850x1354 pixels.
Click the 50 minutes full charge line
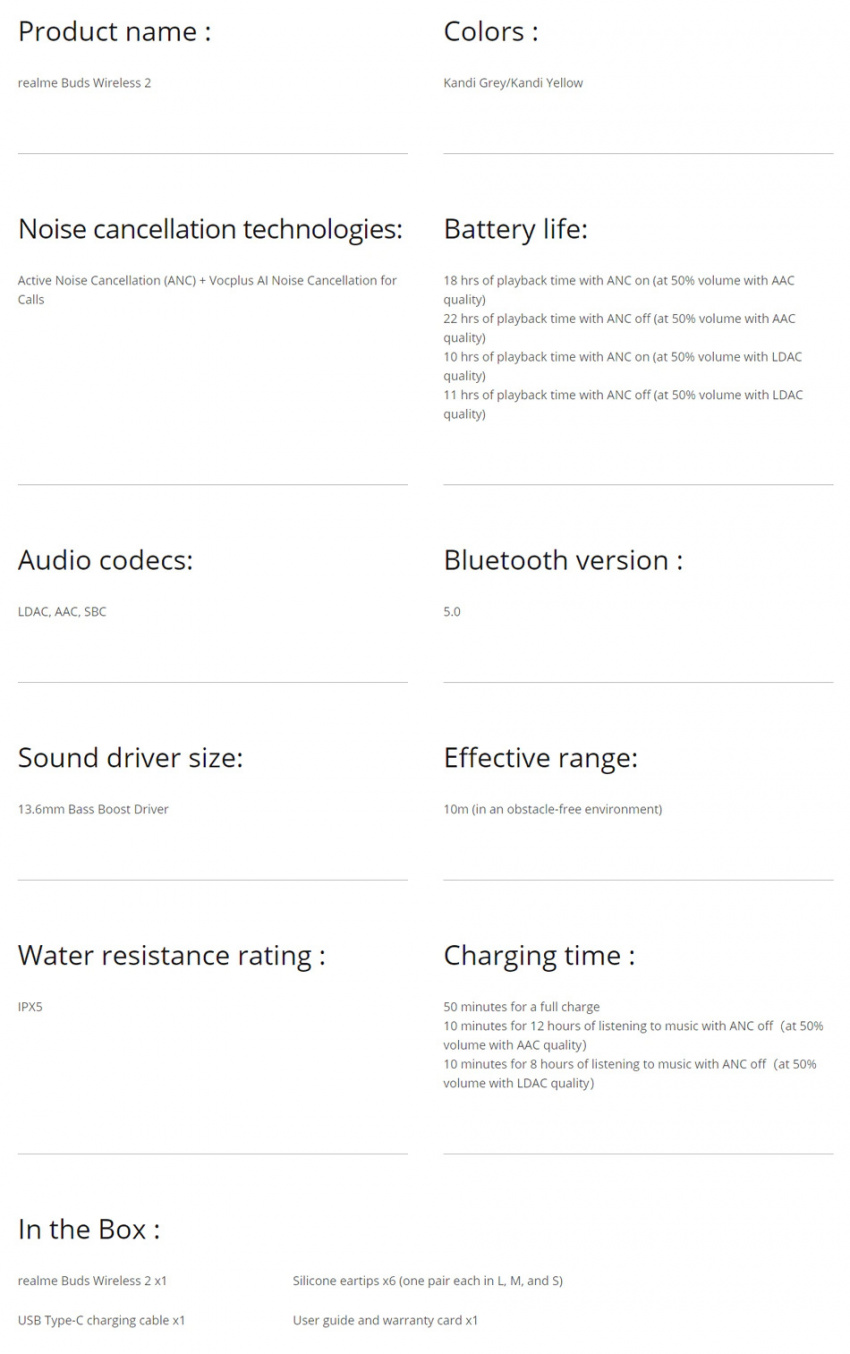point(522,1007)
